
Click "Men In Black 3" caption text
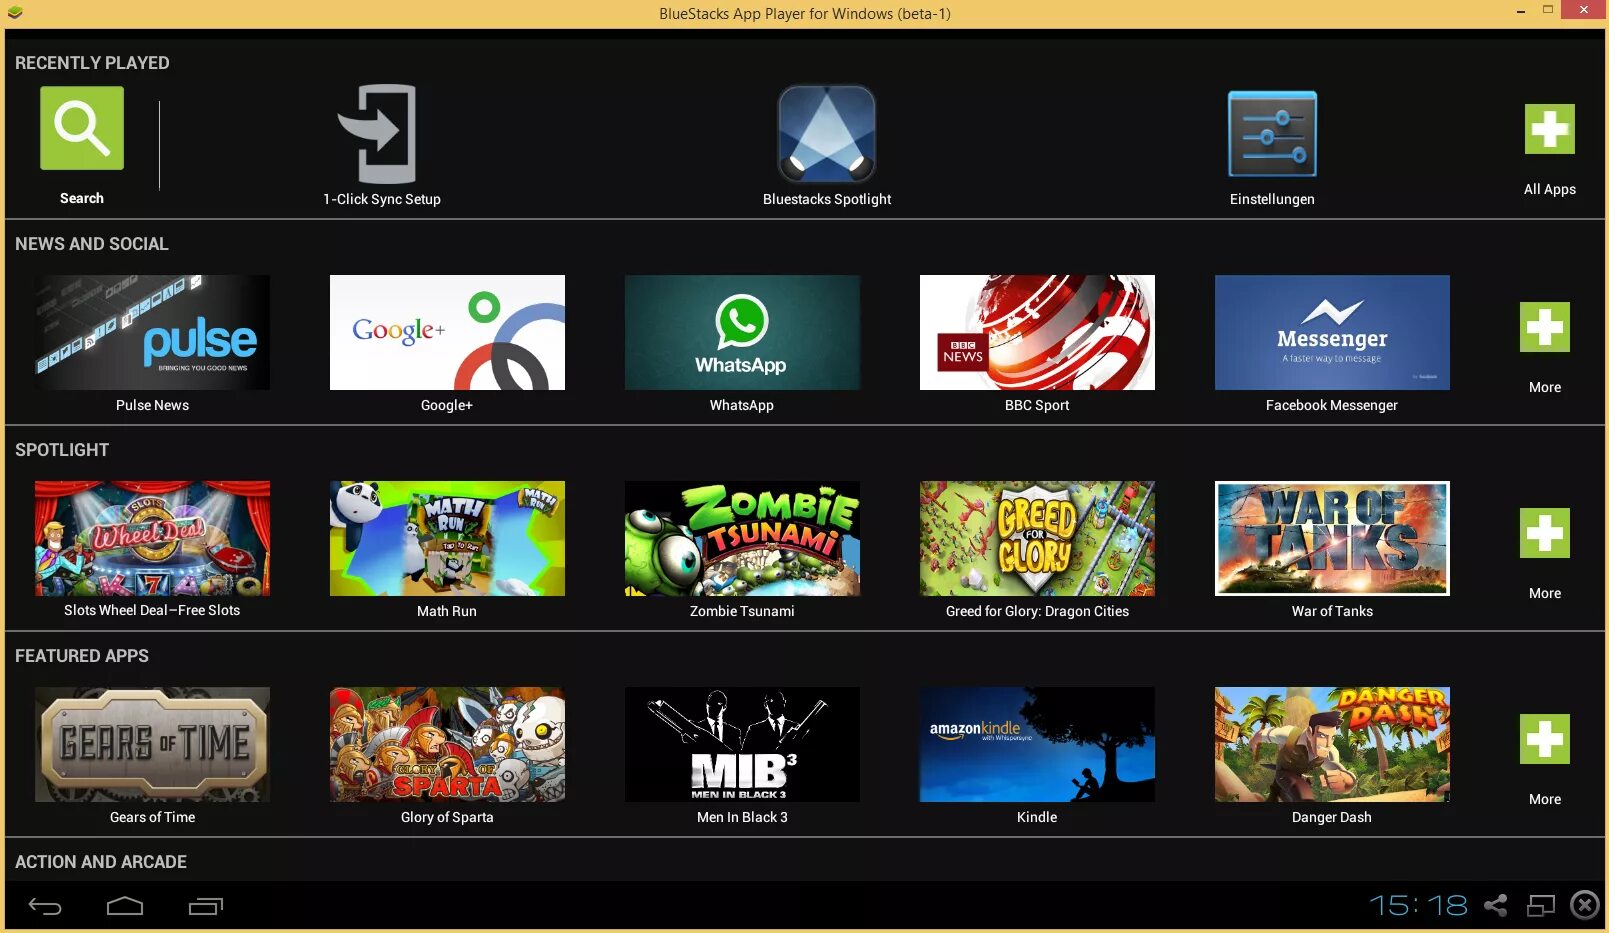[742, 817]
